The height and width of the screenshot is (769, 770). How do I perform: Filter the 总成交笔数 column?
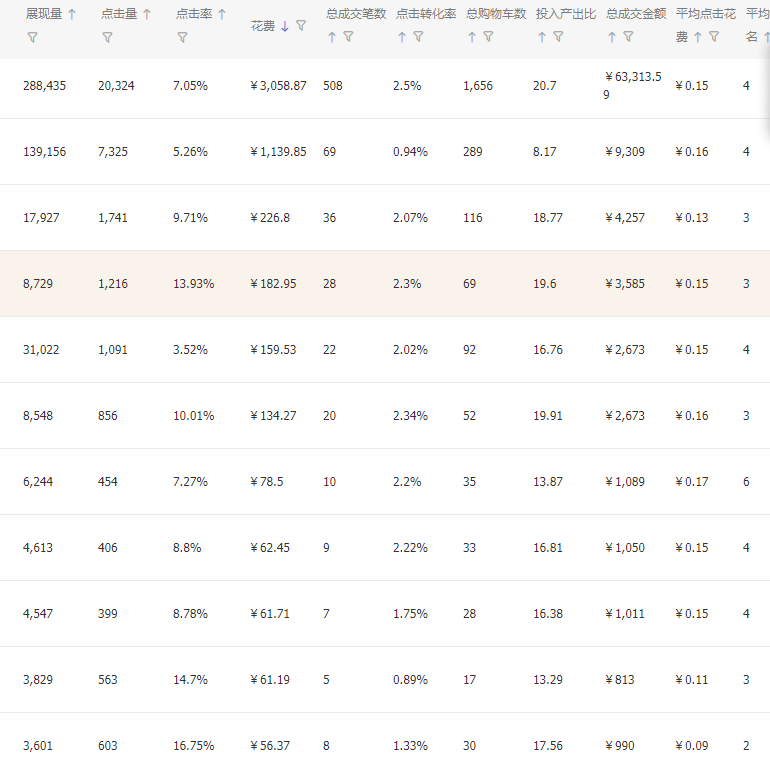[x=348, y=36]
